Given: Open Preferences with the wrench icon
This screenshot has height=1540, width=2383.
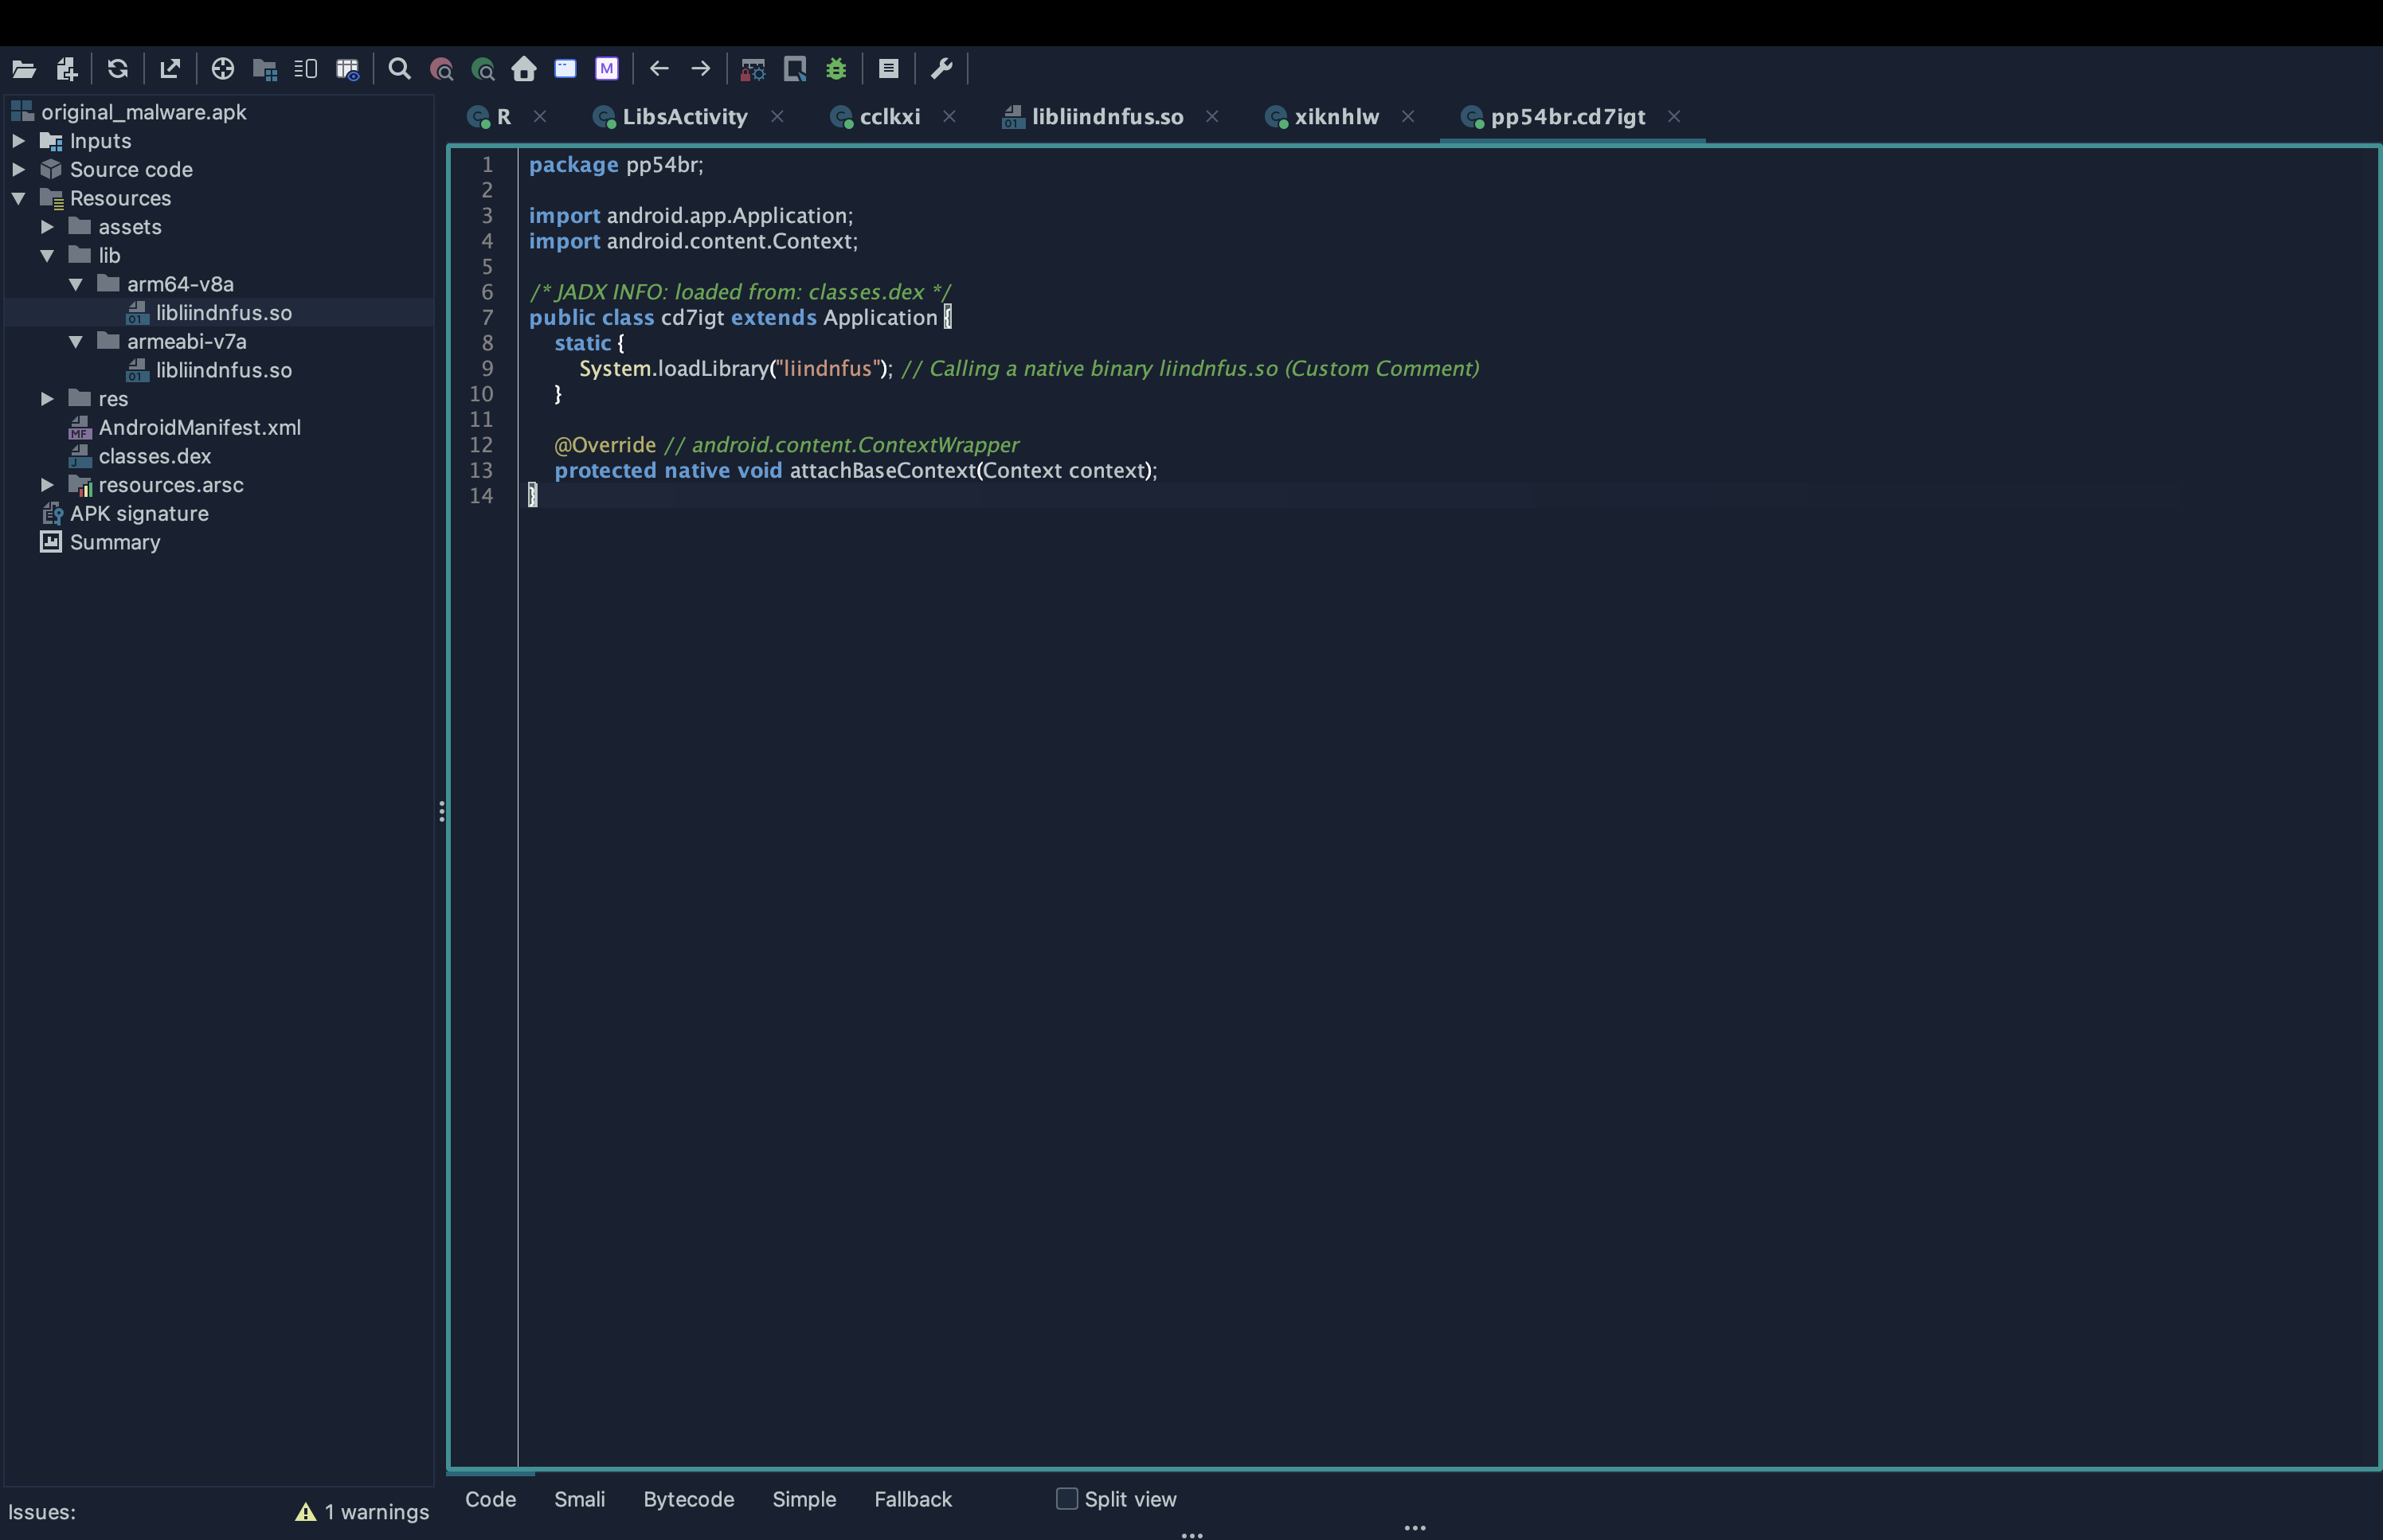Looking at the screenshot, I should click(942, 69).
